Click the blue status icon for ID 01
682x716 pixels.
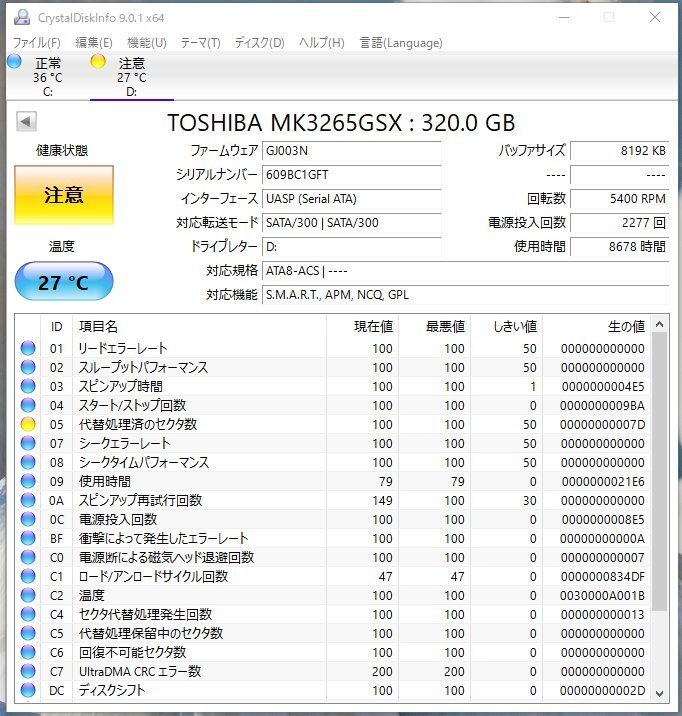[28, 348]
